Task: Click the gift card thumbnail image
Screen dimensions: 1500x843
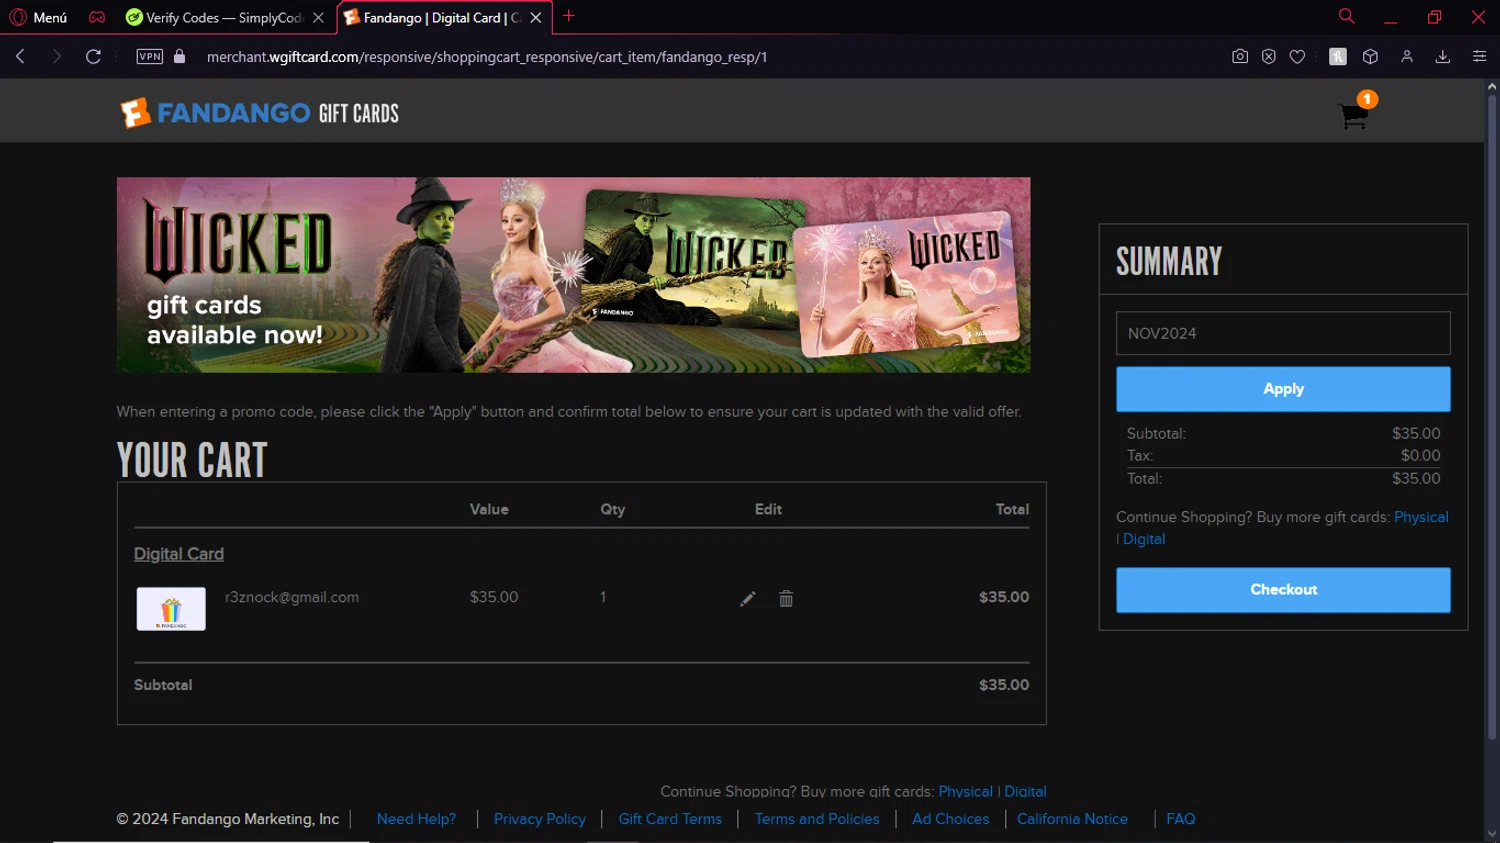Action: 171,609
